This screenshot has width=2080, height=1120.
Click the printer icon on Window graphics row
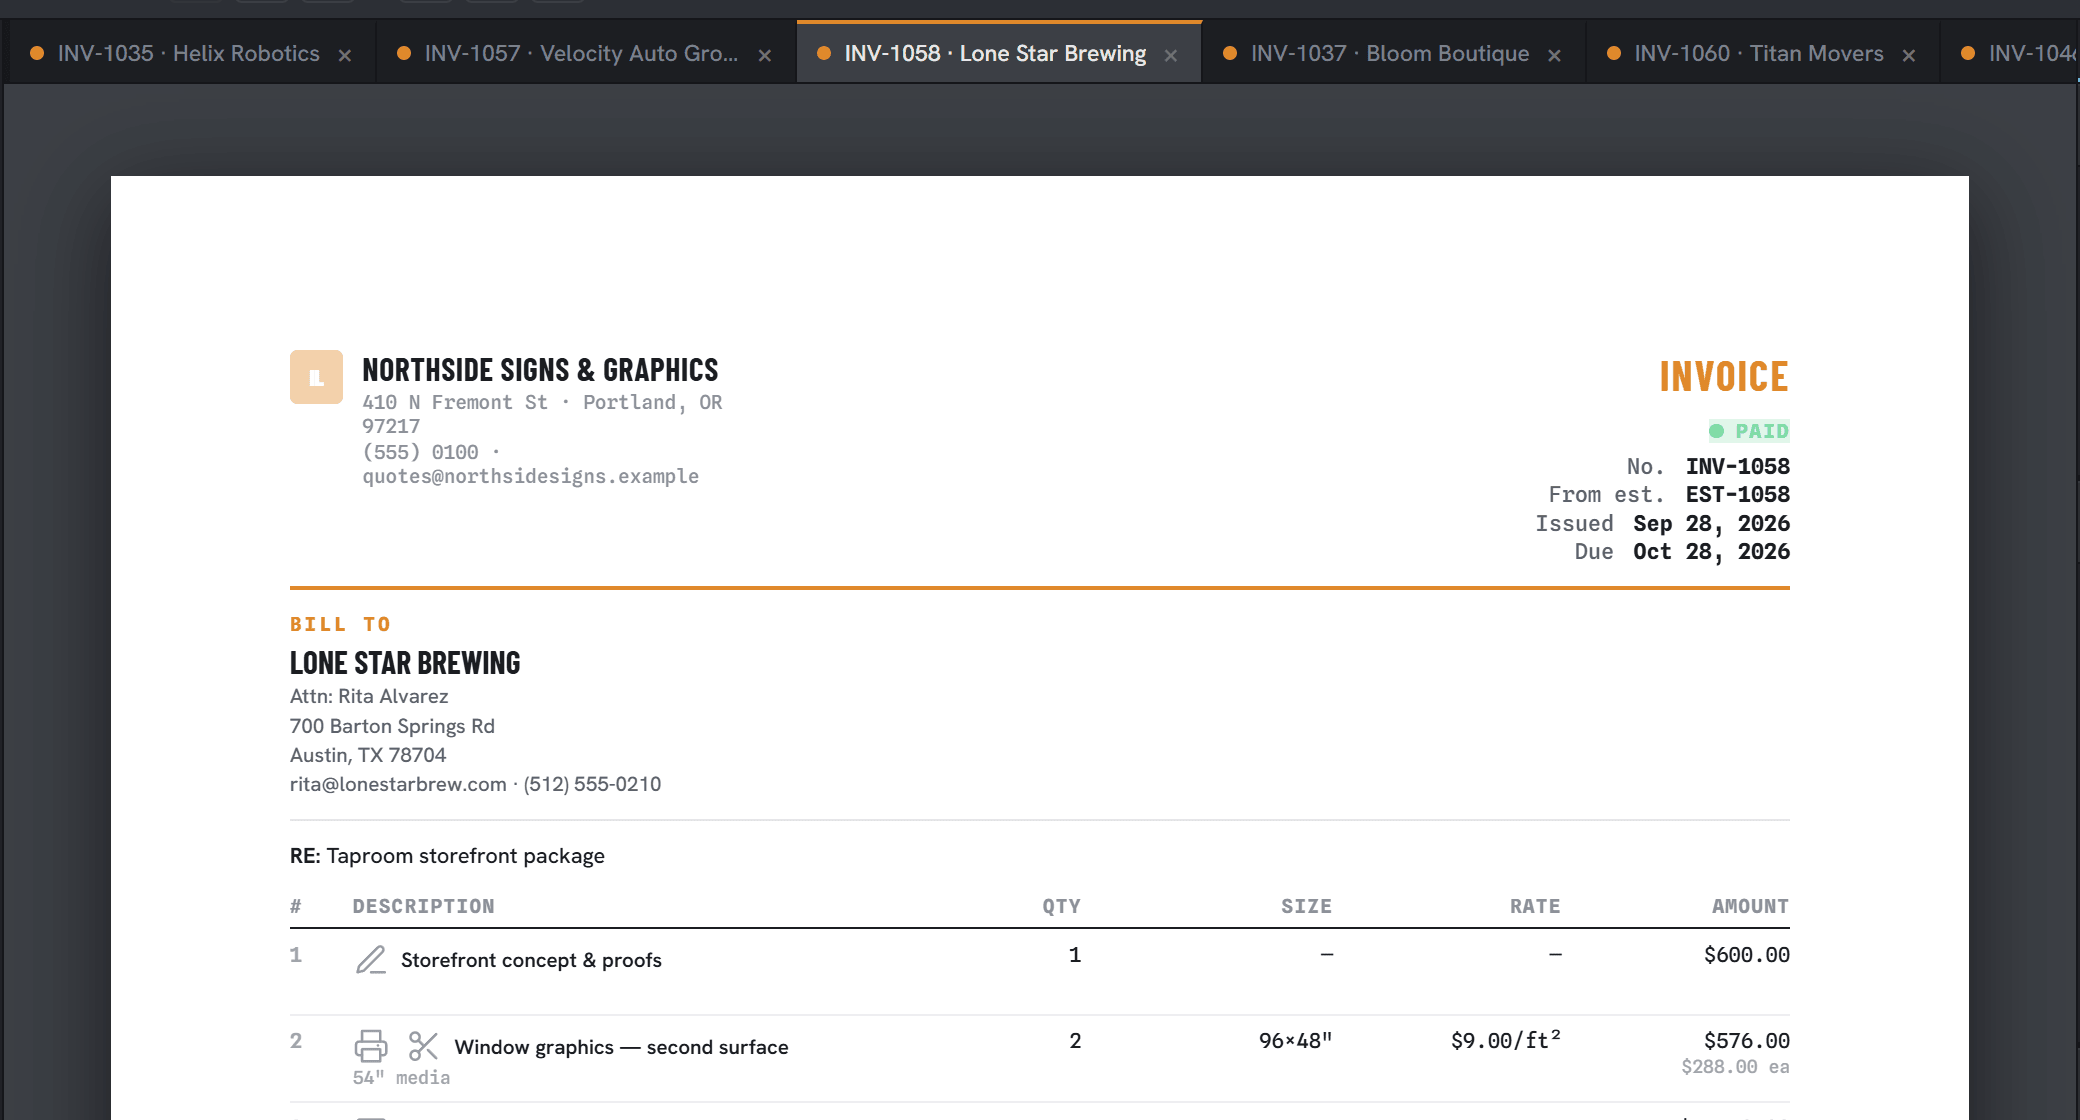tap(371, 1046)
